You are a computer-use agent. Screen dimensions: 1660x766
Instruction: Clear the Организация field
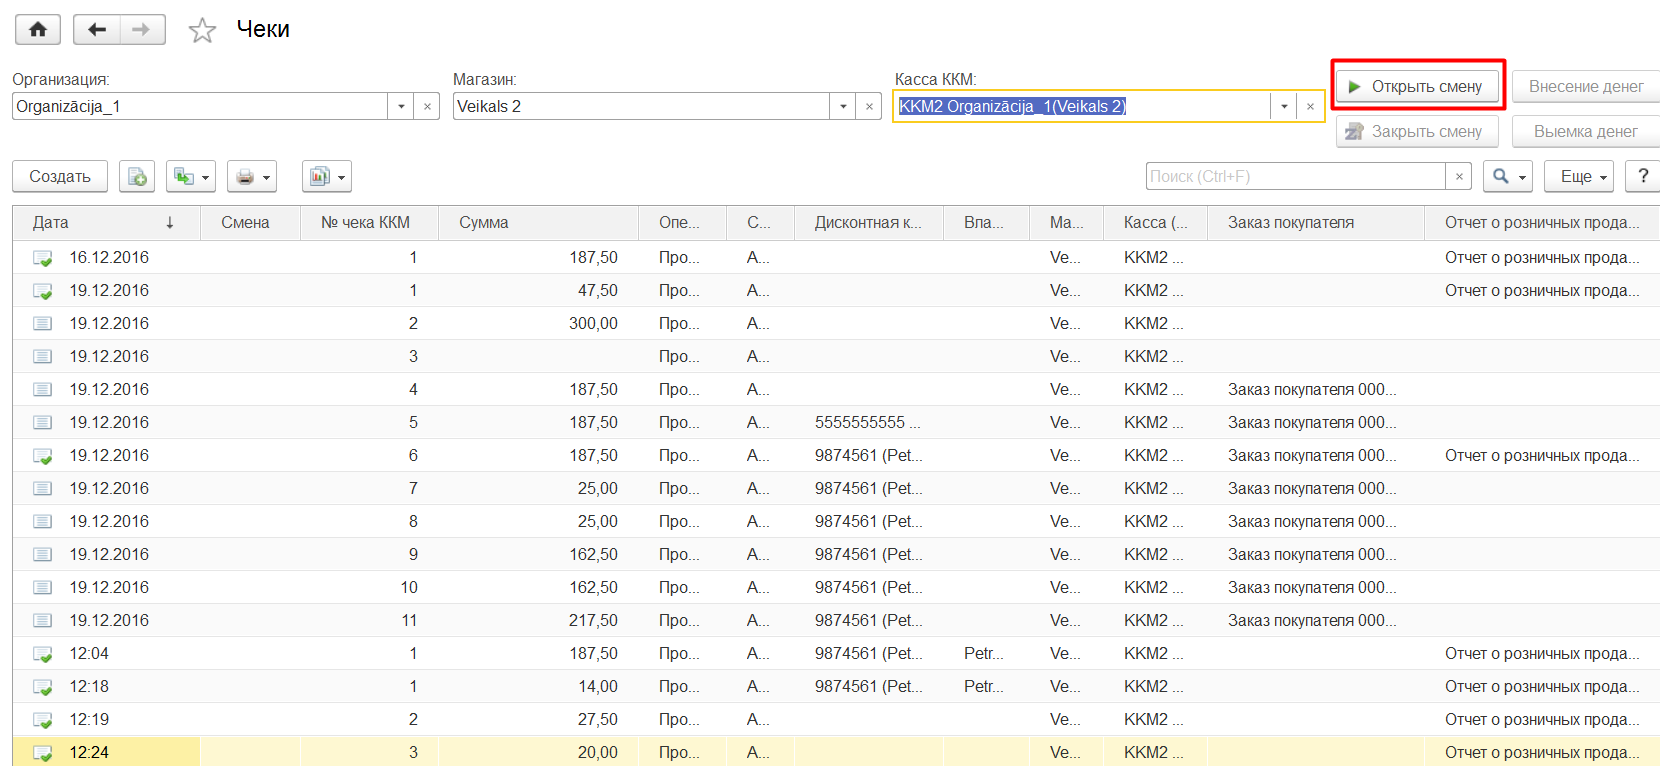pyautogui.click(x=427, y=106)
